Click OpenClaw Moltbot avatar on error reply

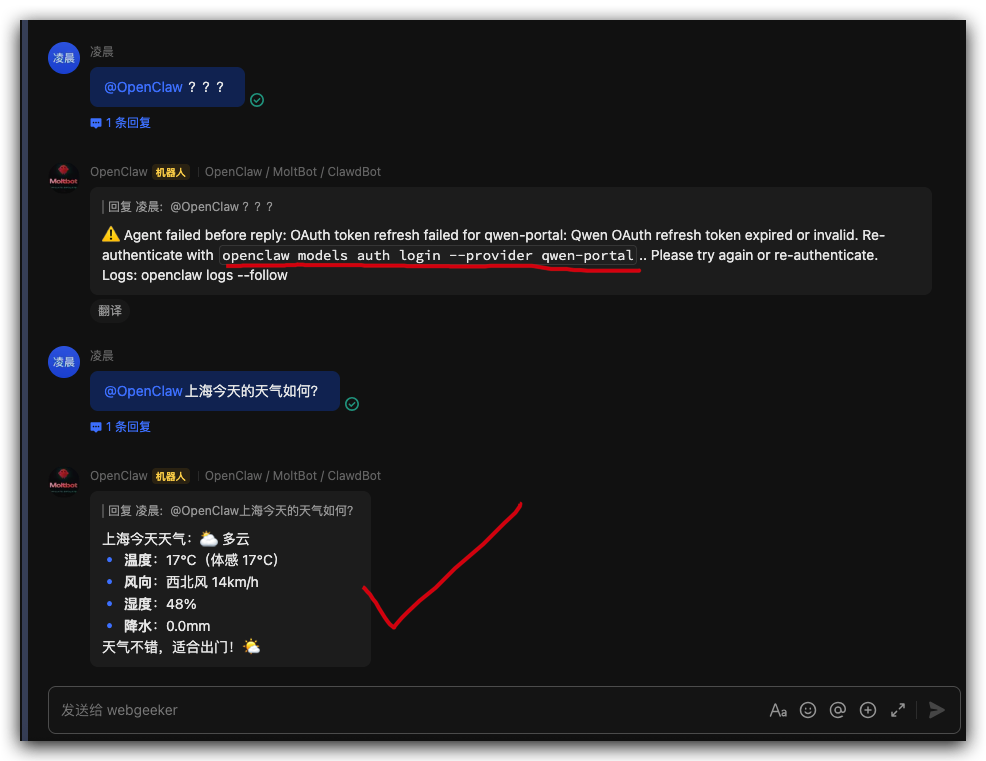point(64,178)
